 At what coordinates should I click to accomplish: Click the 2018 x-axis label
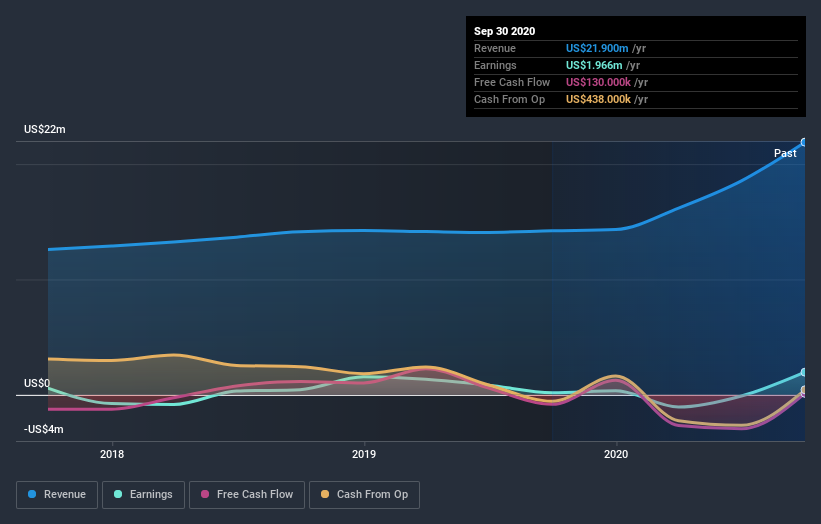click(112, 454)
